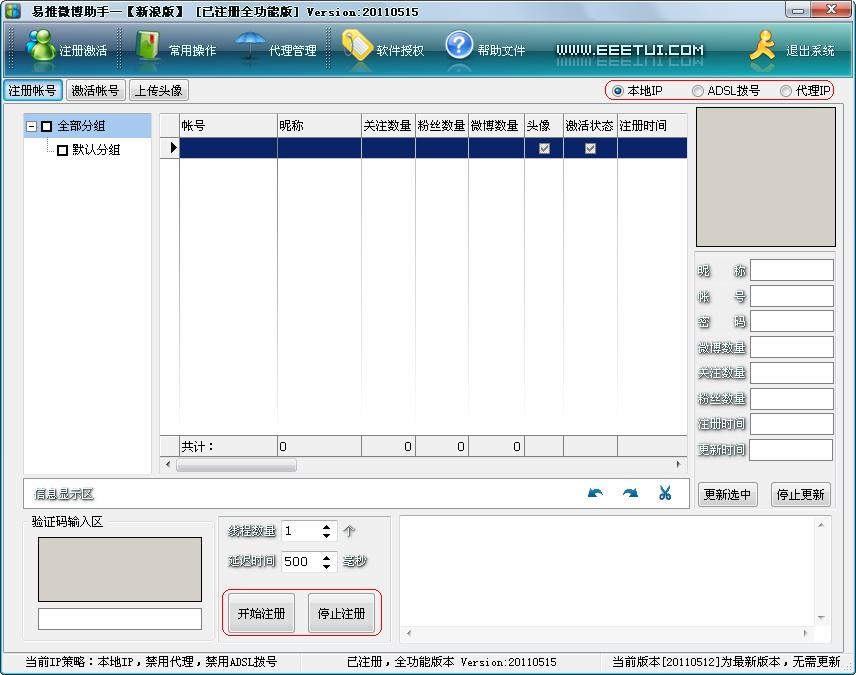
Task: Toggle the 激活状态 checkbox in selected row
Action: click(590, 148)
